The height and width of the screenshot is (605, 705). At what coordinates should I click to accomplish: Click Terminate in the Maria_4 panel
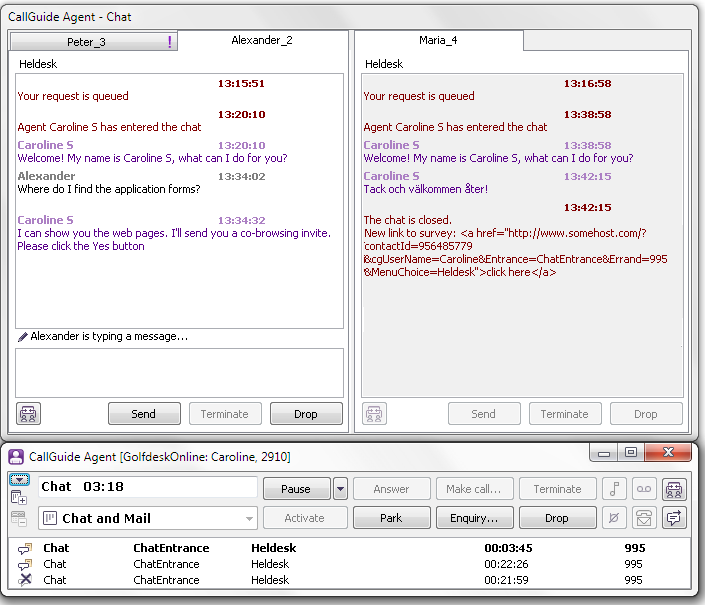click(565, 414)
